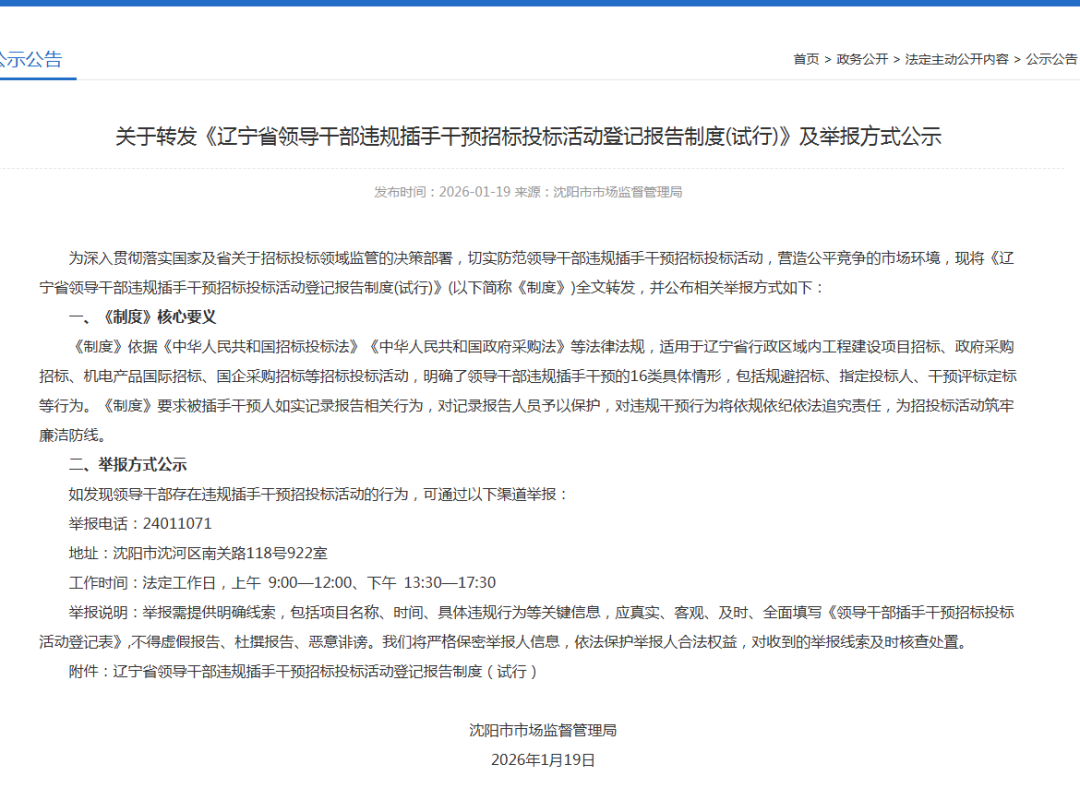Select the hotline number 24011071
This screenshot has height=788, width=1080.
click(177, 520)
